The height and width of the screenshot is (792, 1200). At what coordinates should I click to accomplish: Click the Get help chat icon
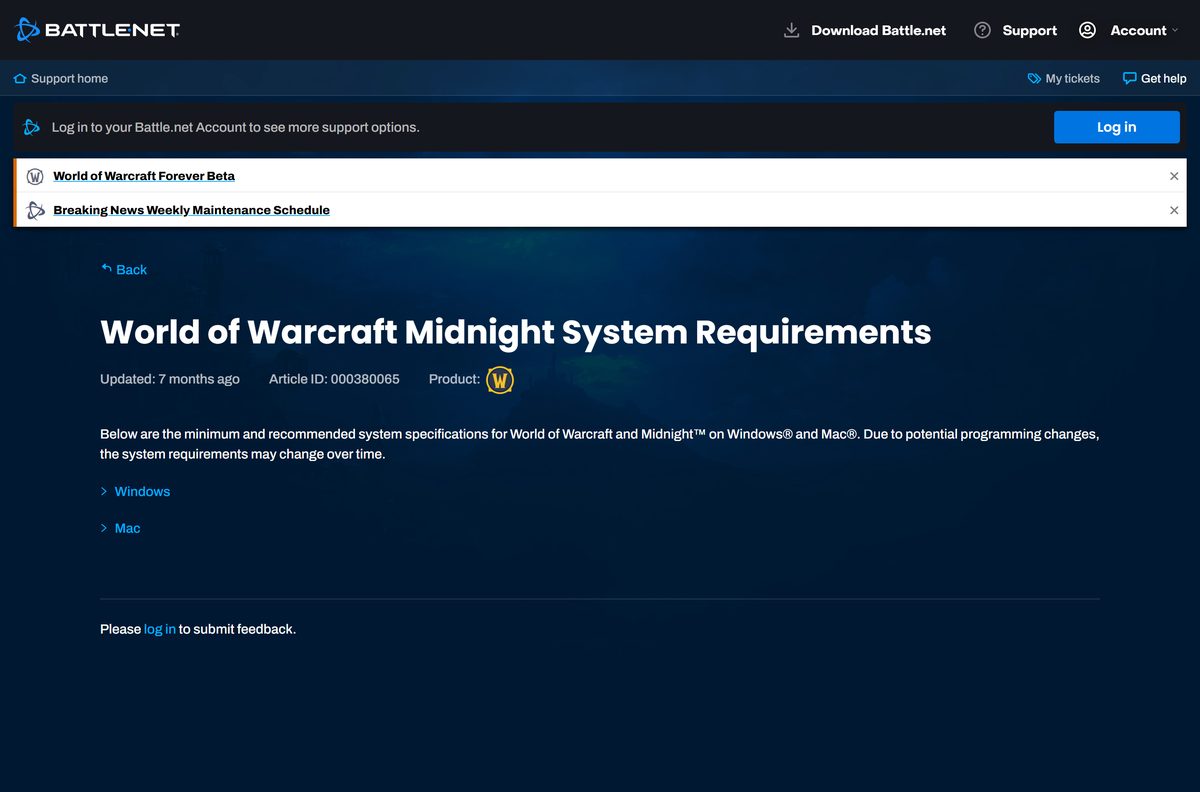[x=1129, y=78]
